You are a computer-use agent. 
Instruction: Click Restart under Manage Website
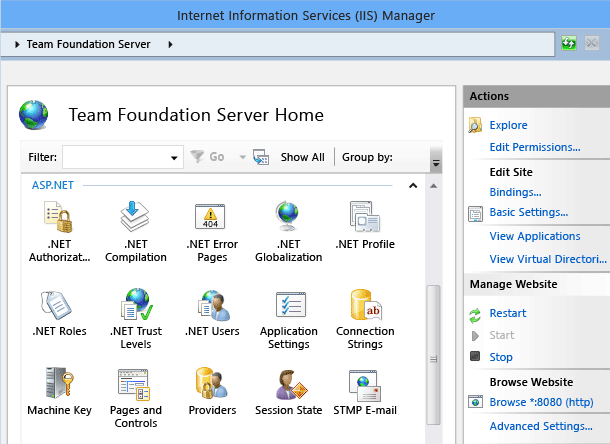[x=507, y=313]
